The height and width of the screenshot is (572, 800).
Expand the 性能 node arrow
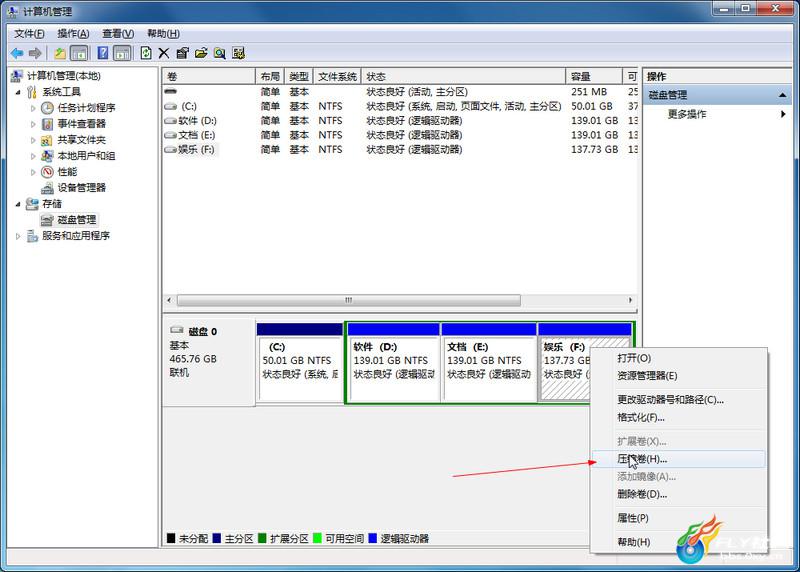[33, 172]
